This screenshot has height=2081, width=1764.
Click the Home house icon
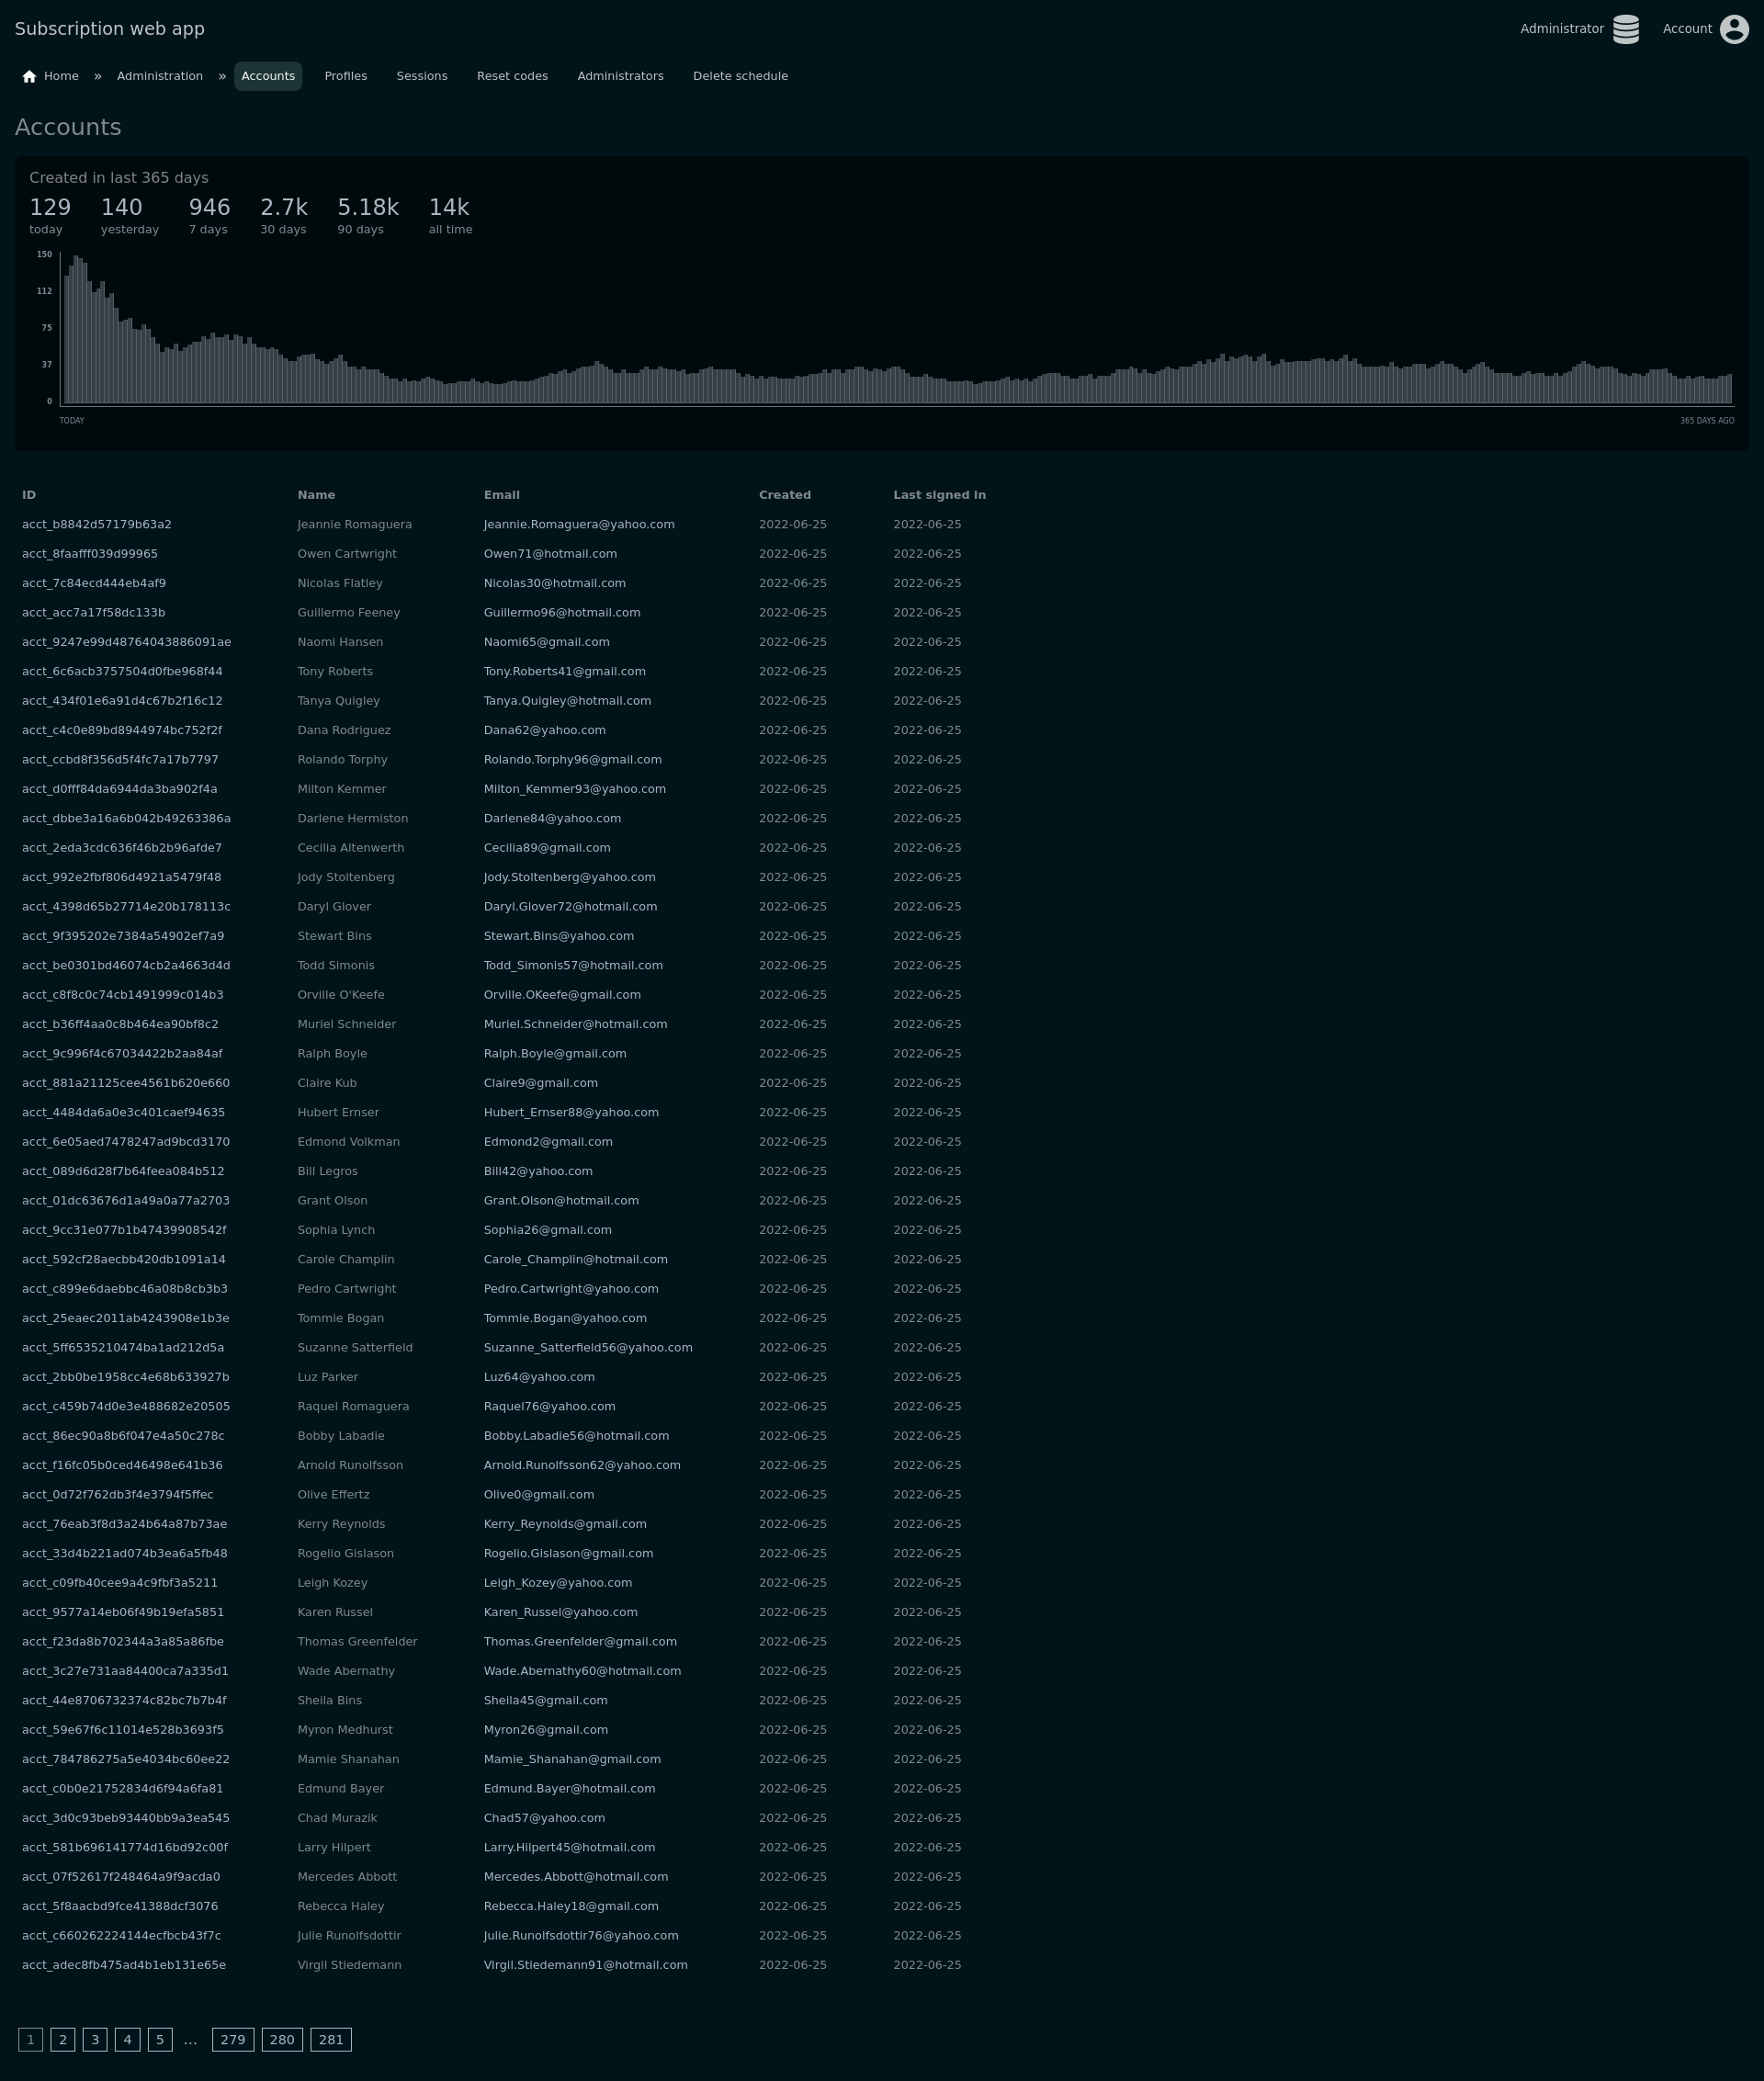point(29,77)
